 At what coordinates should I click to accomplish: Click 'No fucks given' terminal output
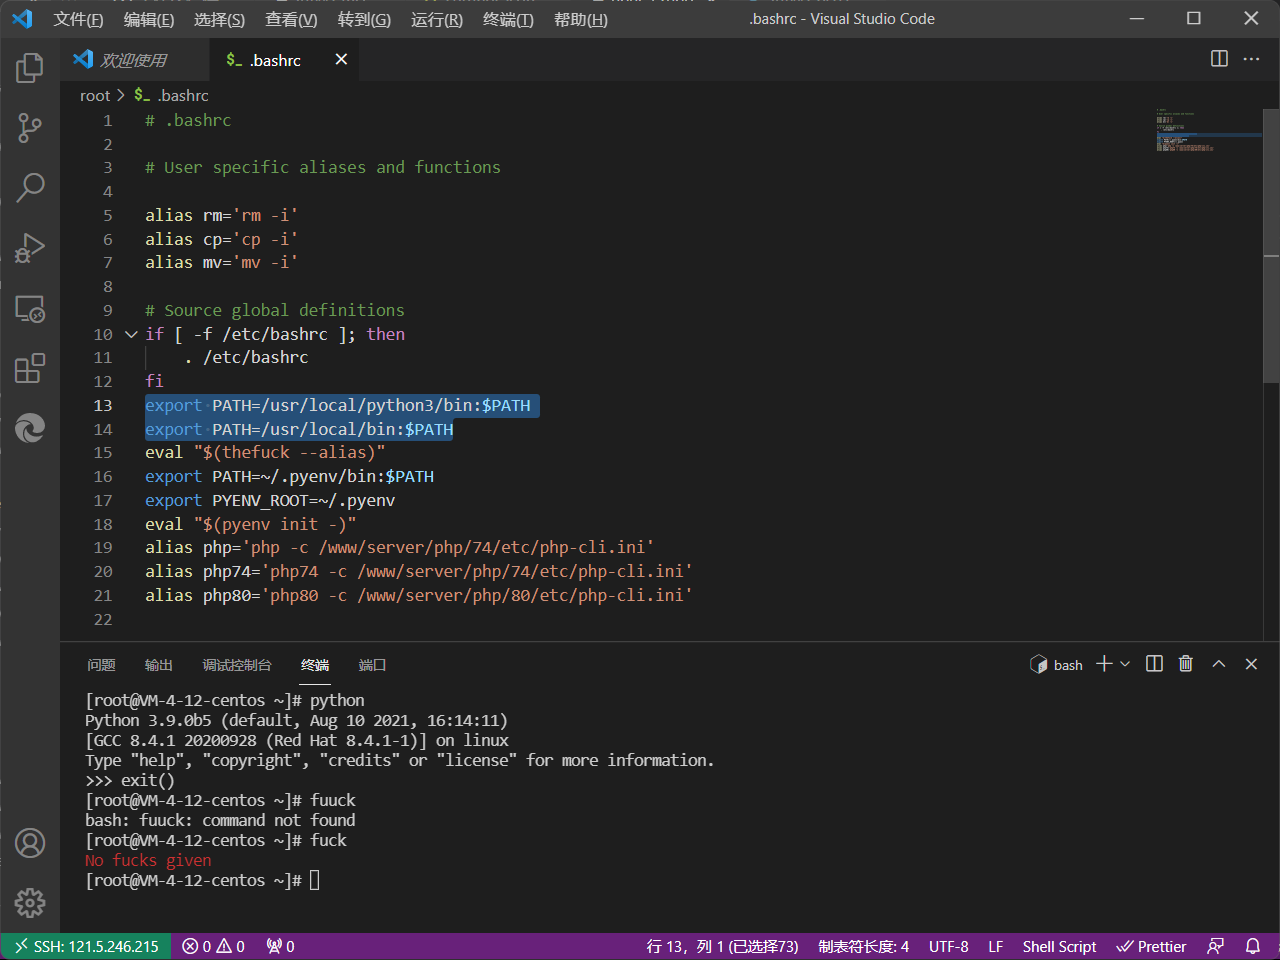point(148,860)
